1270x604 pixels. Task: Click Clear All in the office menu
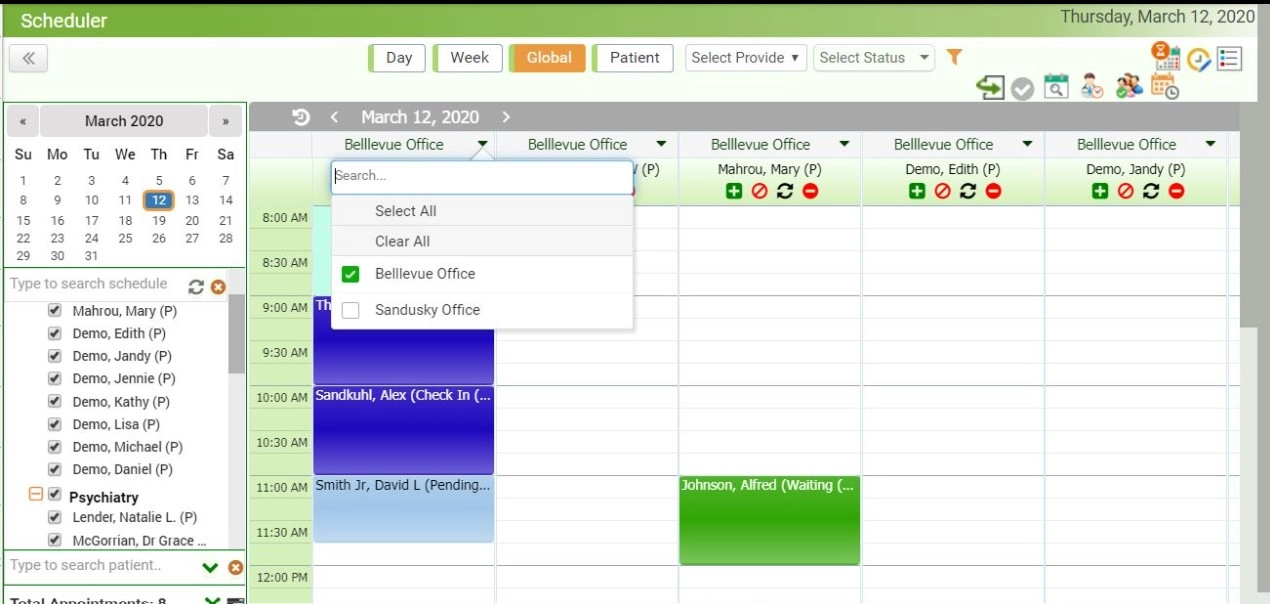402,241
